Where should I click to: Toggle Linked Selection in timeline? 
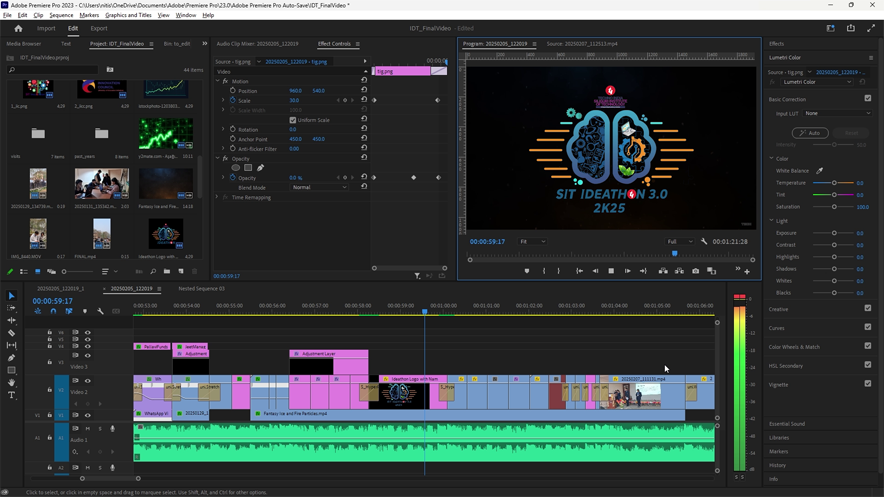point(69,311)
